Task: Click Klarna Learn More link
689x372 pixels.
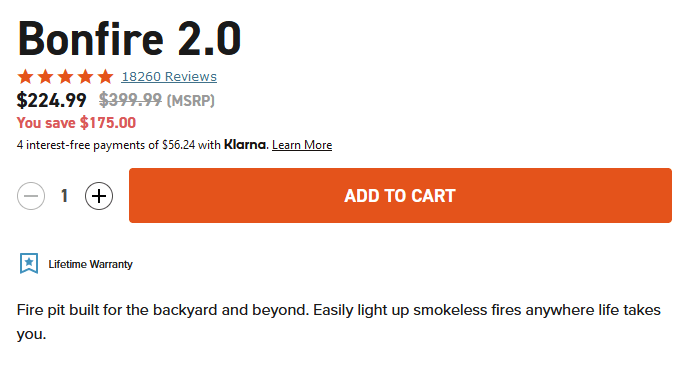Action: click(x=302, y=145)
